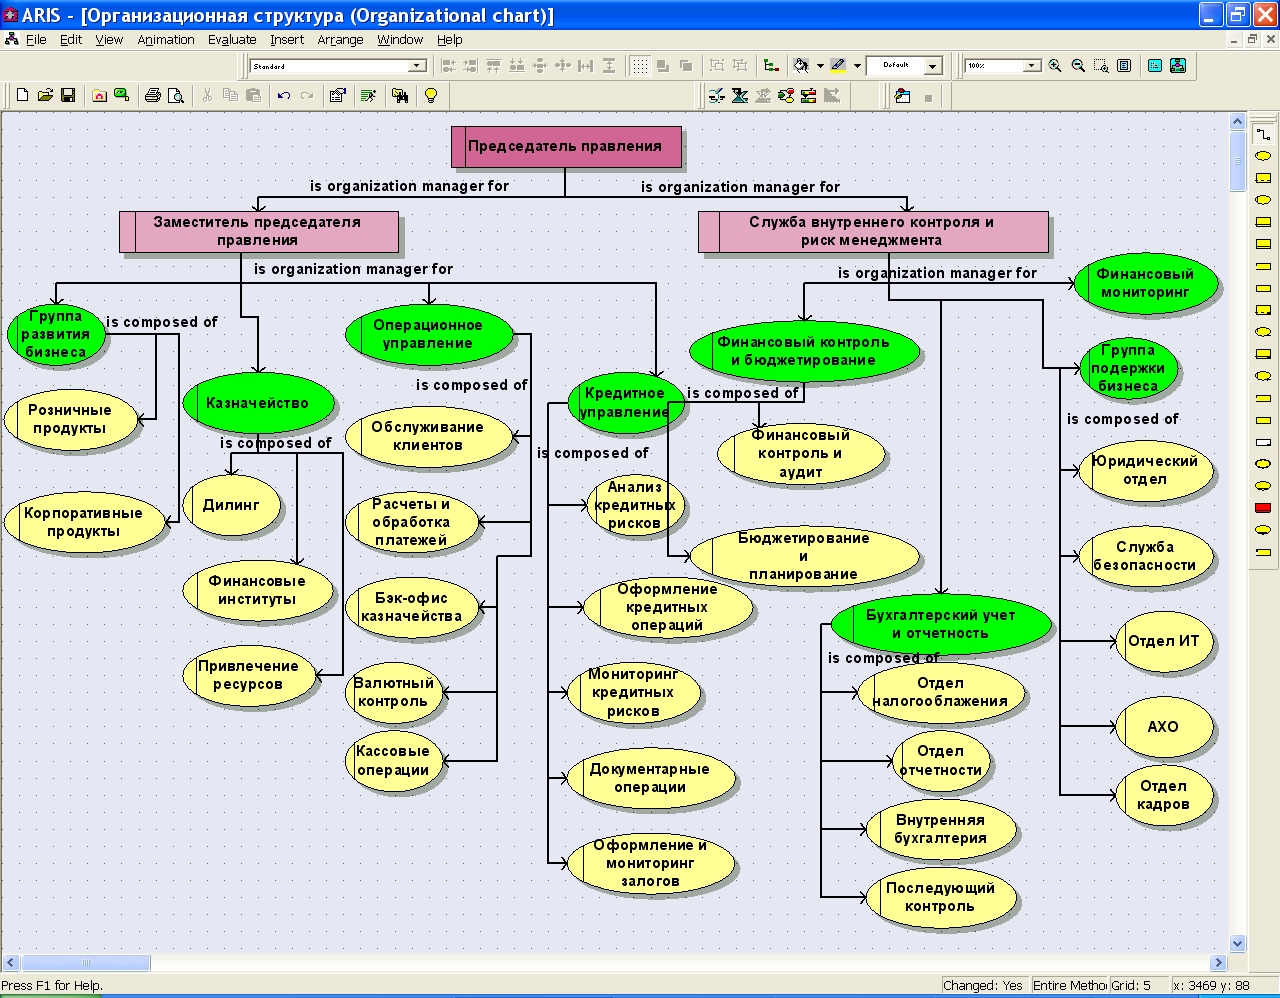
Task: Select the connection line tool in the side palette
Action: click(x=1263, y=134)
